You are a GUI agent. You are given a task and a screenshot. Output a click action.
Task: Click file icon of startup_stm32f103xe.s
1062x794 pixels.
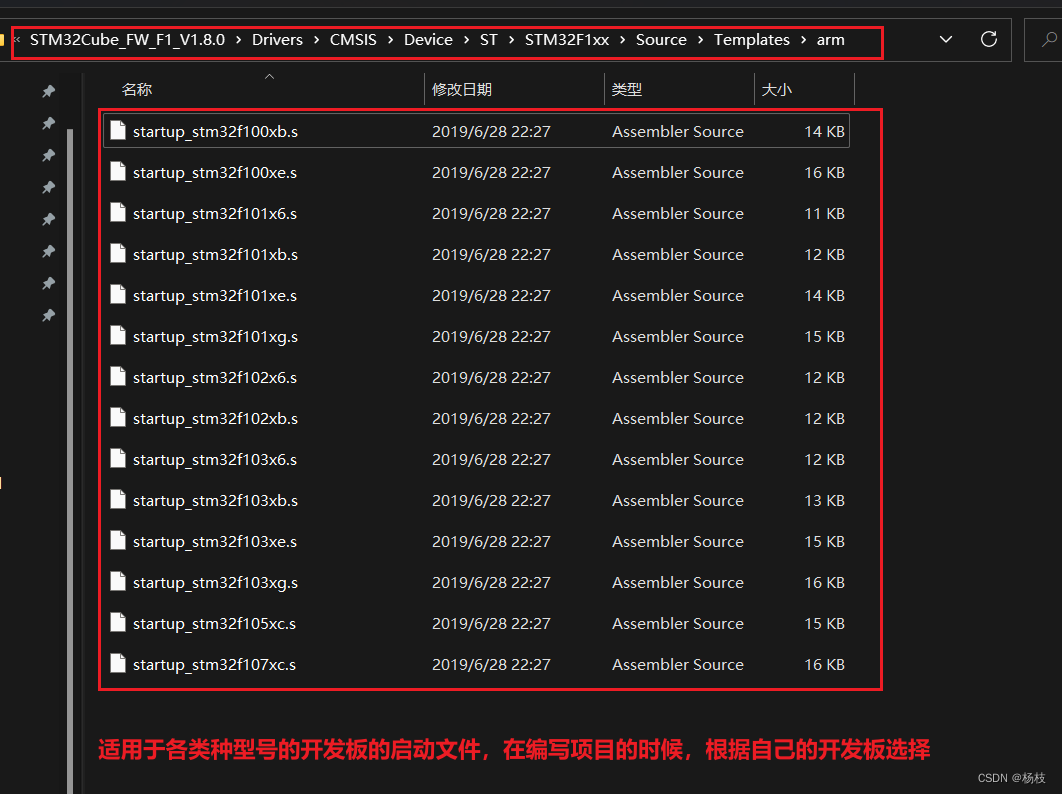(x=118, y=541)
